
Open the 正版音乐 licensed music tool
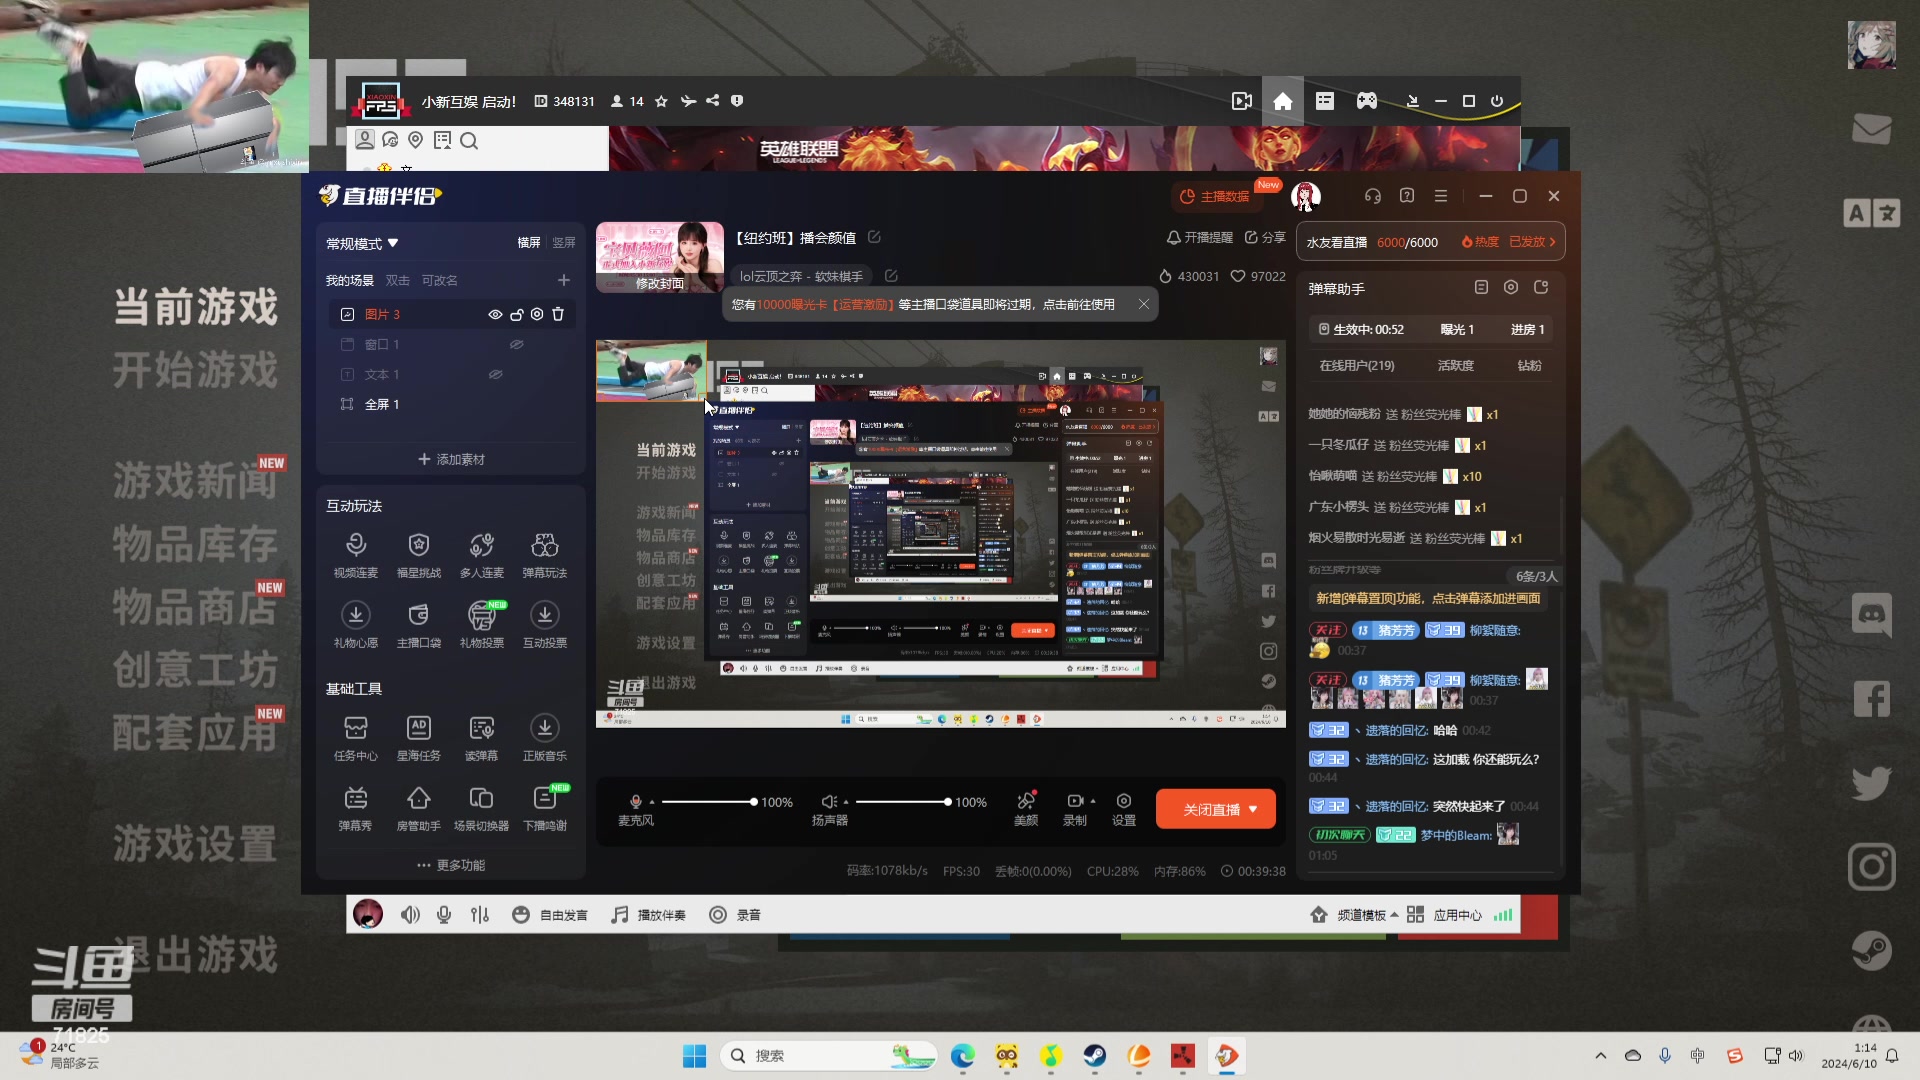[545, 738]
